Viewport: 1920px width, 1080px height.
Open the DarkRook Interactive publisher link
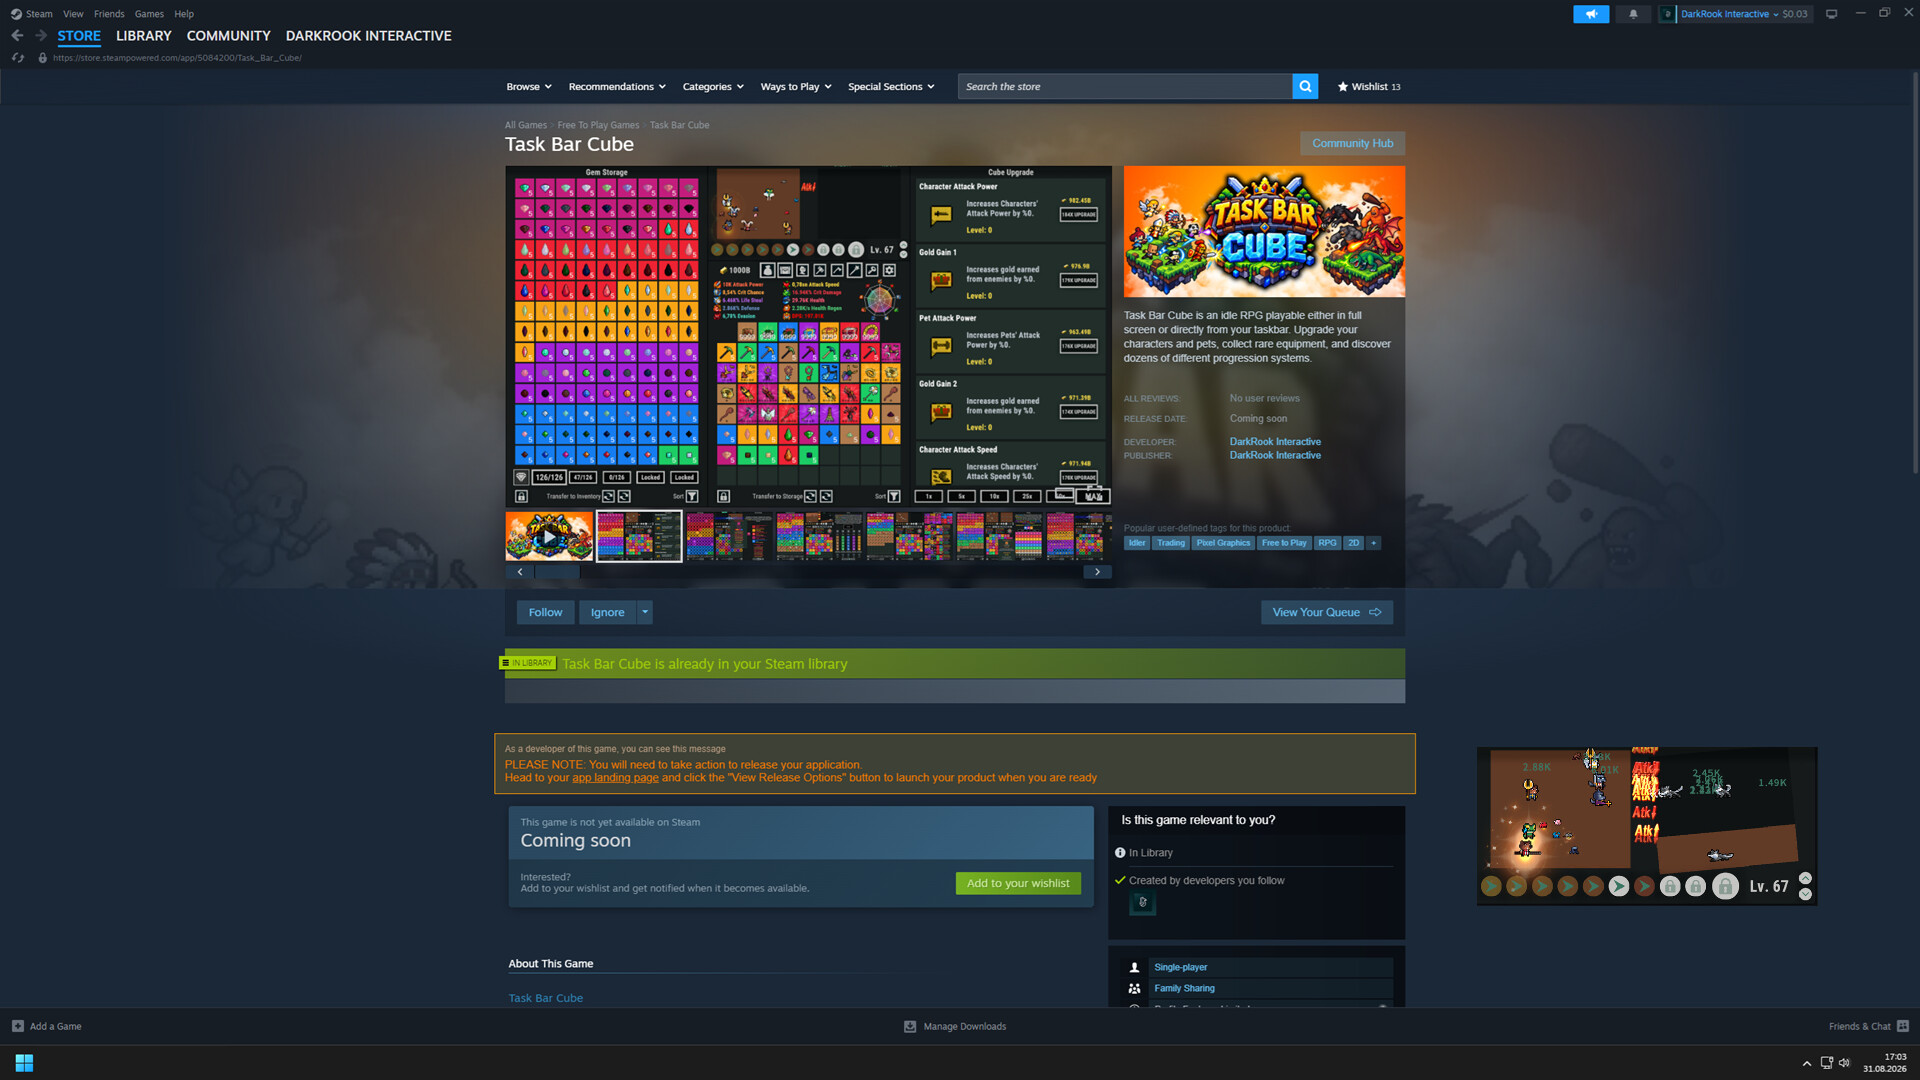[1275, 456]
